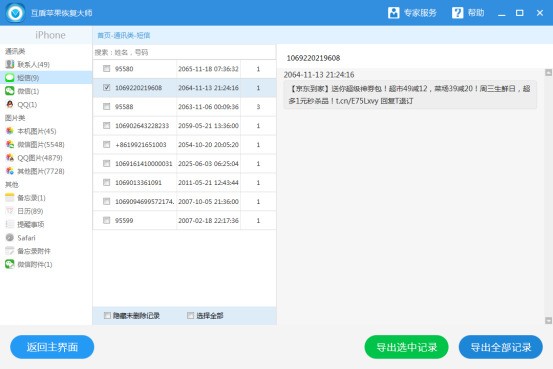Maximize the application window

519,13
